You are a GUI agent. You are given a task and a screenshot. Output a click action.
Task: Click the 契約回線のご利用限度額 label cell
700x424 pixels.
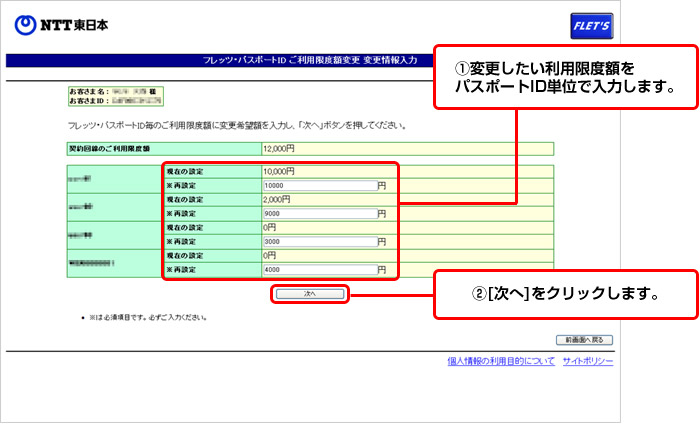(x=108, y=148)
